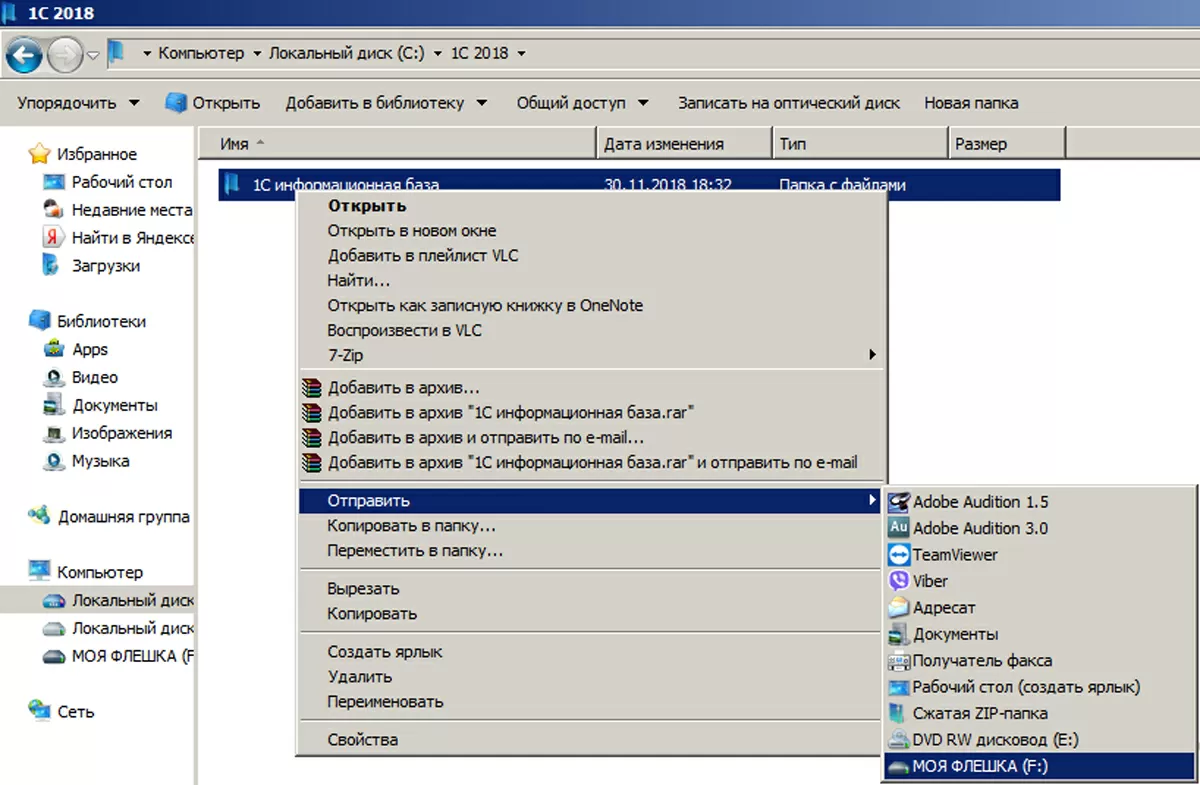
Task: Open the Изображения library icon
Action: tap(54, 433)
